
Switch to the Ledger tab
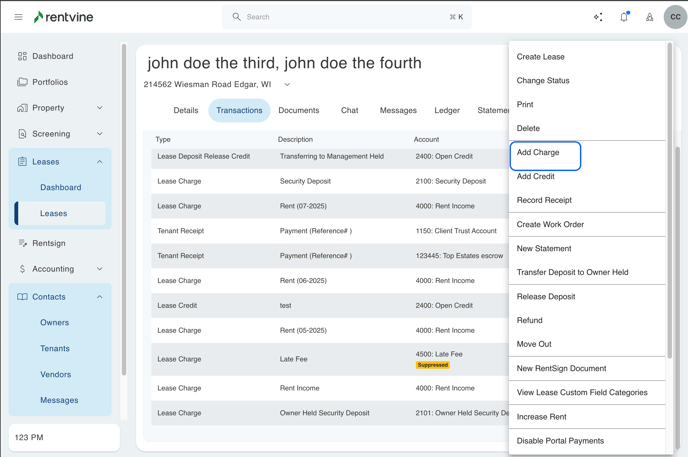pos(447,111)
